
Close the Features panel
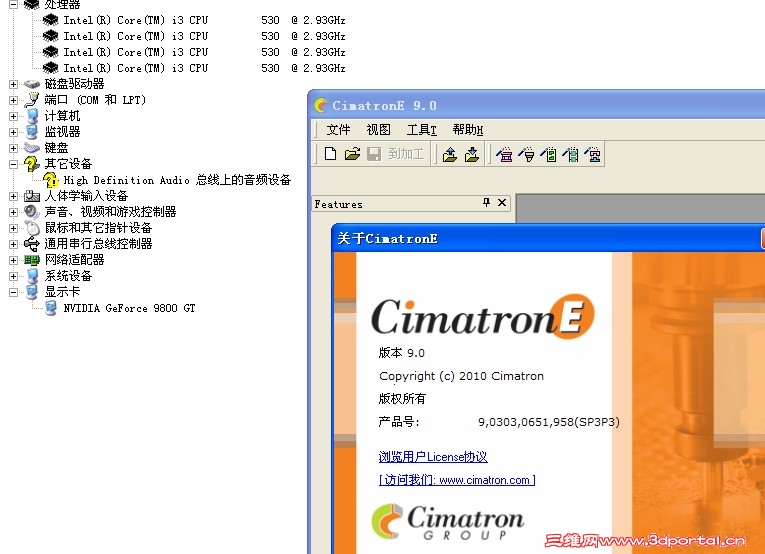[x=502, y=202]
